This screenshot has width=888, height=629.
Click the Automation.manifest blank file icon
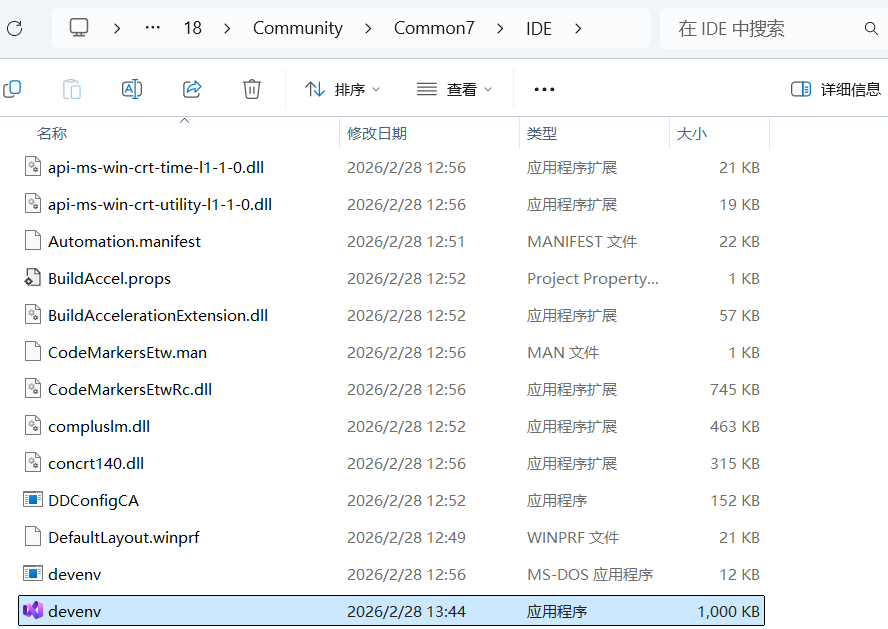pyautogui.click(x=33, y=241)
